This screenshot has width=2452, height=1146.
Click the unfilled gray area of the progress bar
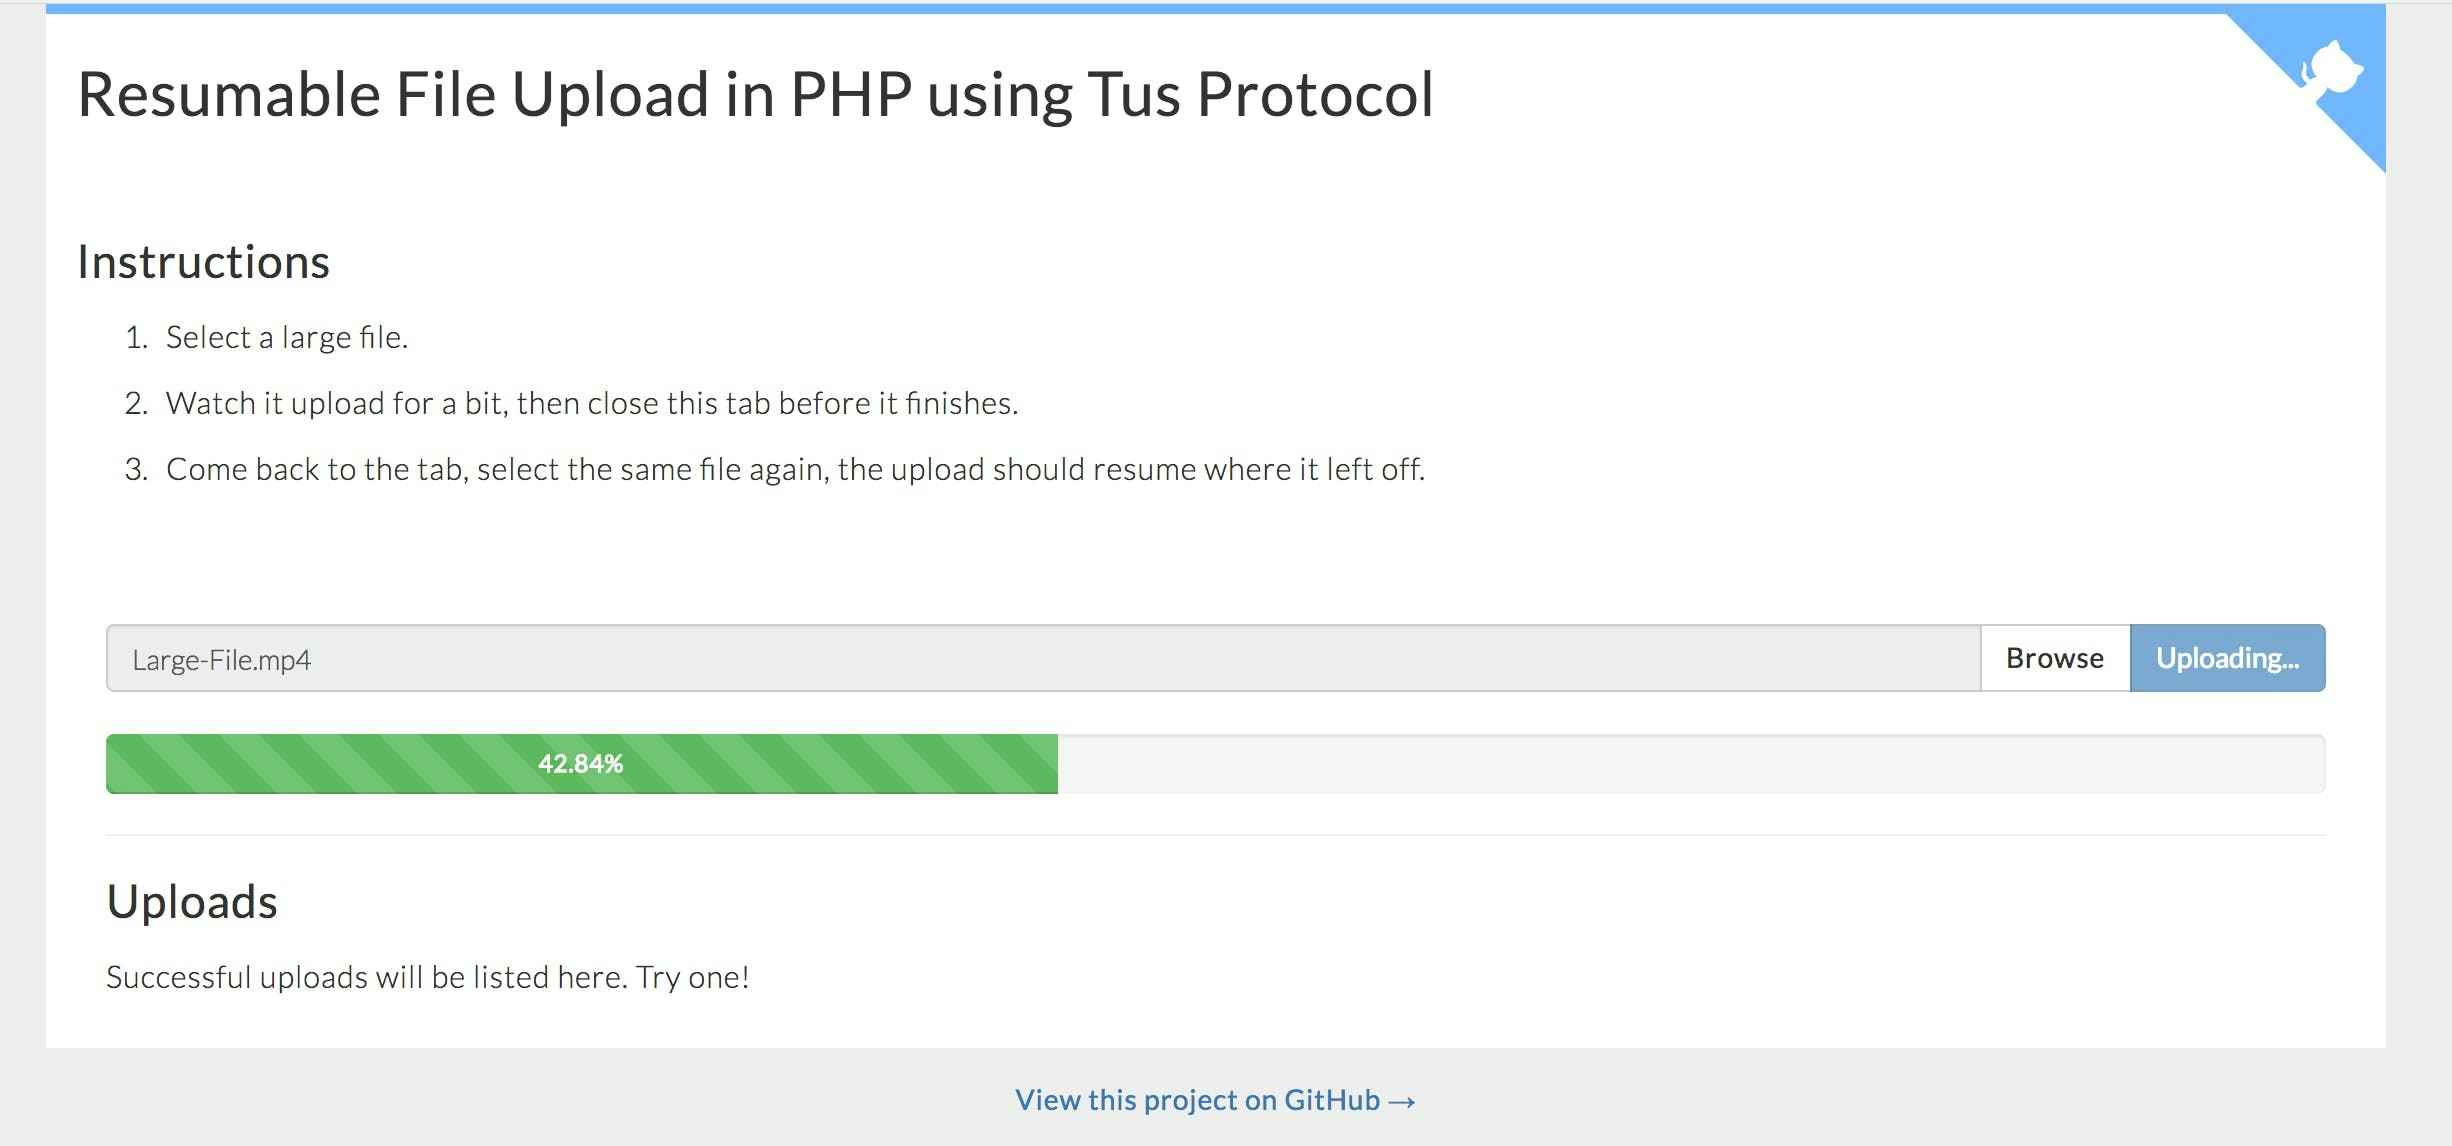pos(1700,763)
